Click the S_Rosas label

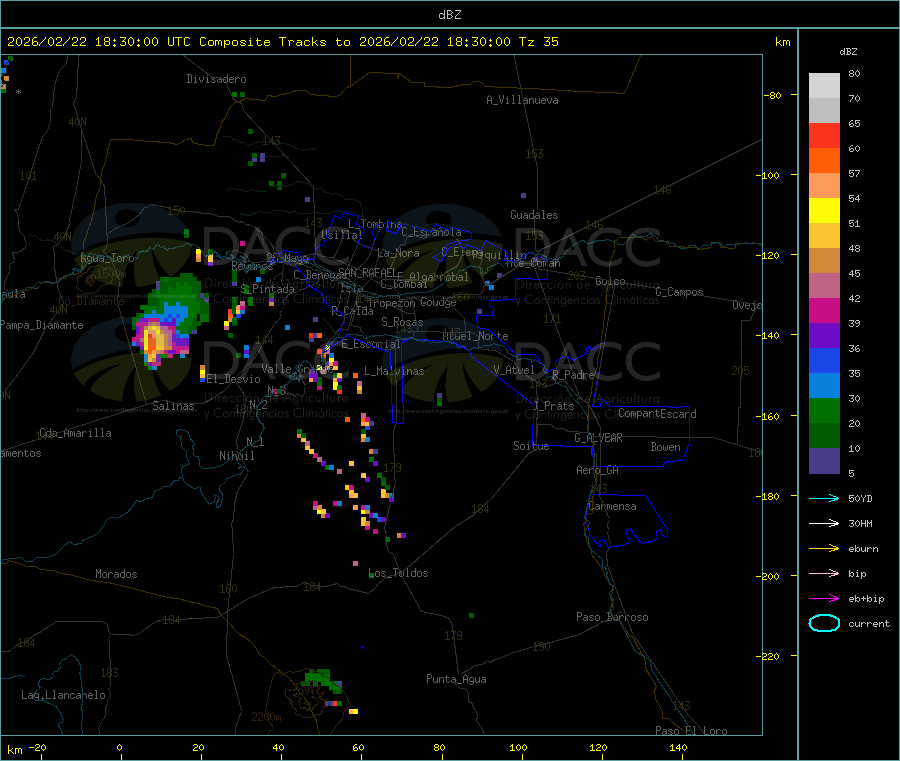click(x=402, y=322)
